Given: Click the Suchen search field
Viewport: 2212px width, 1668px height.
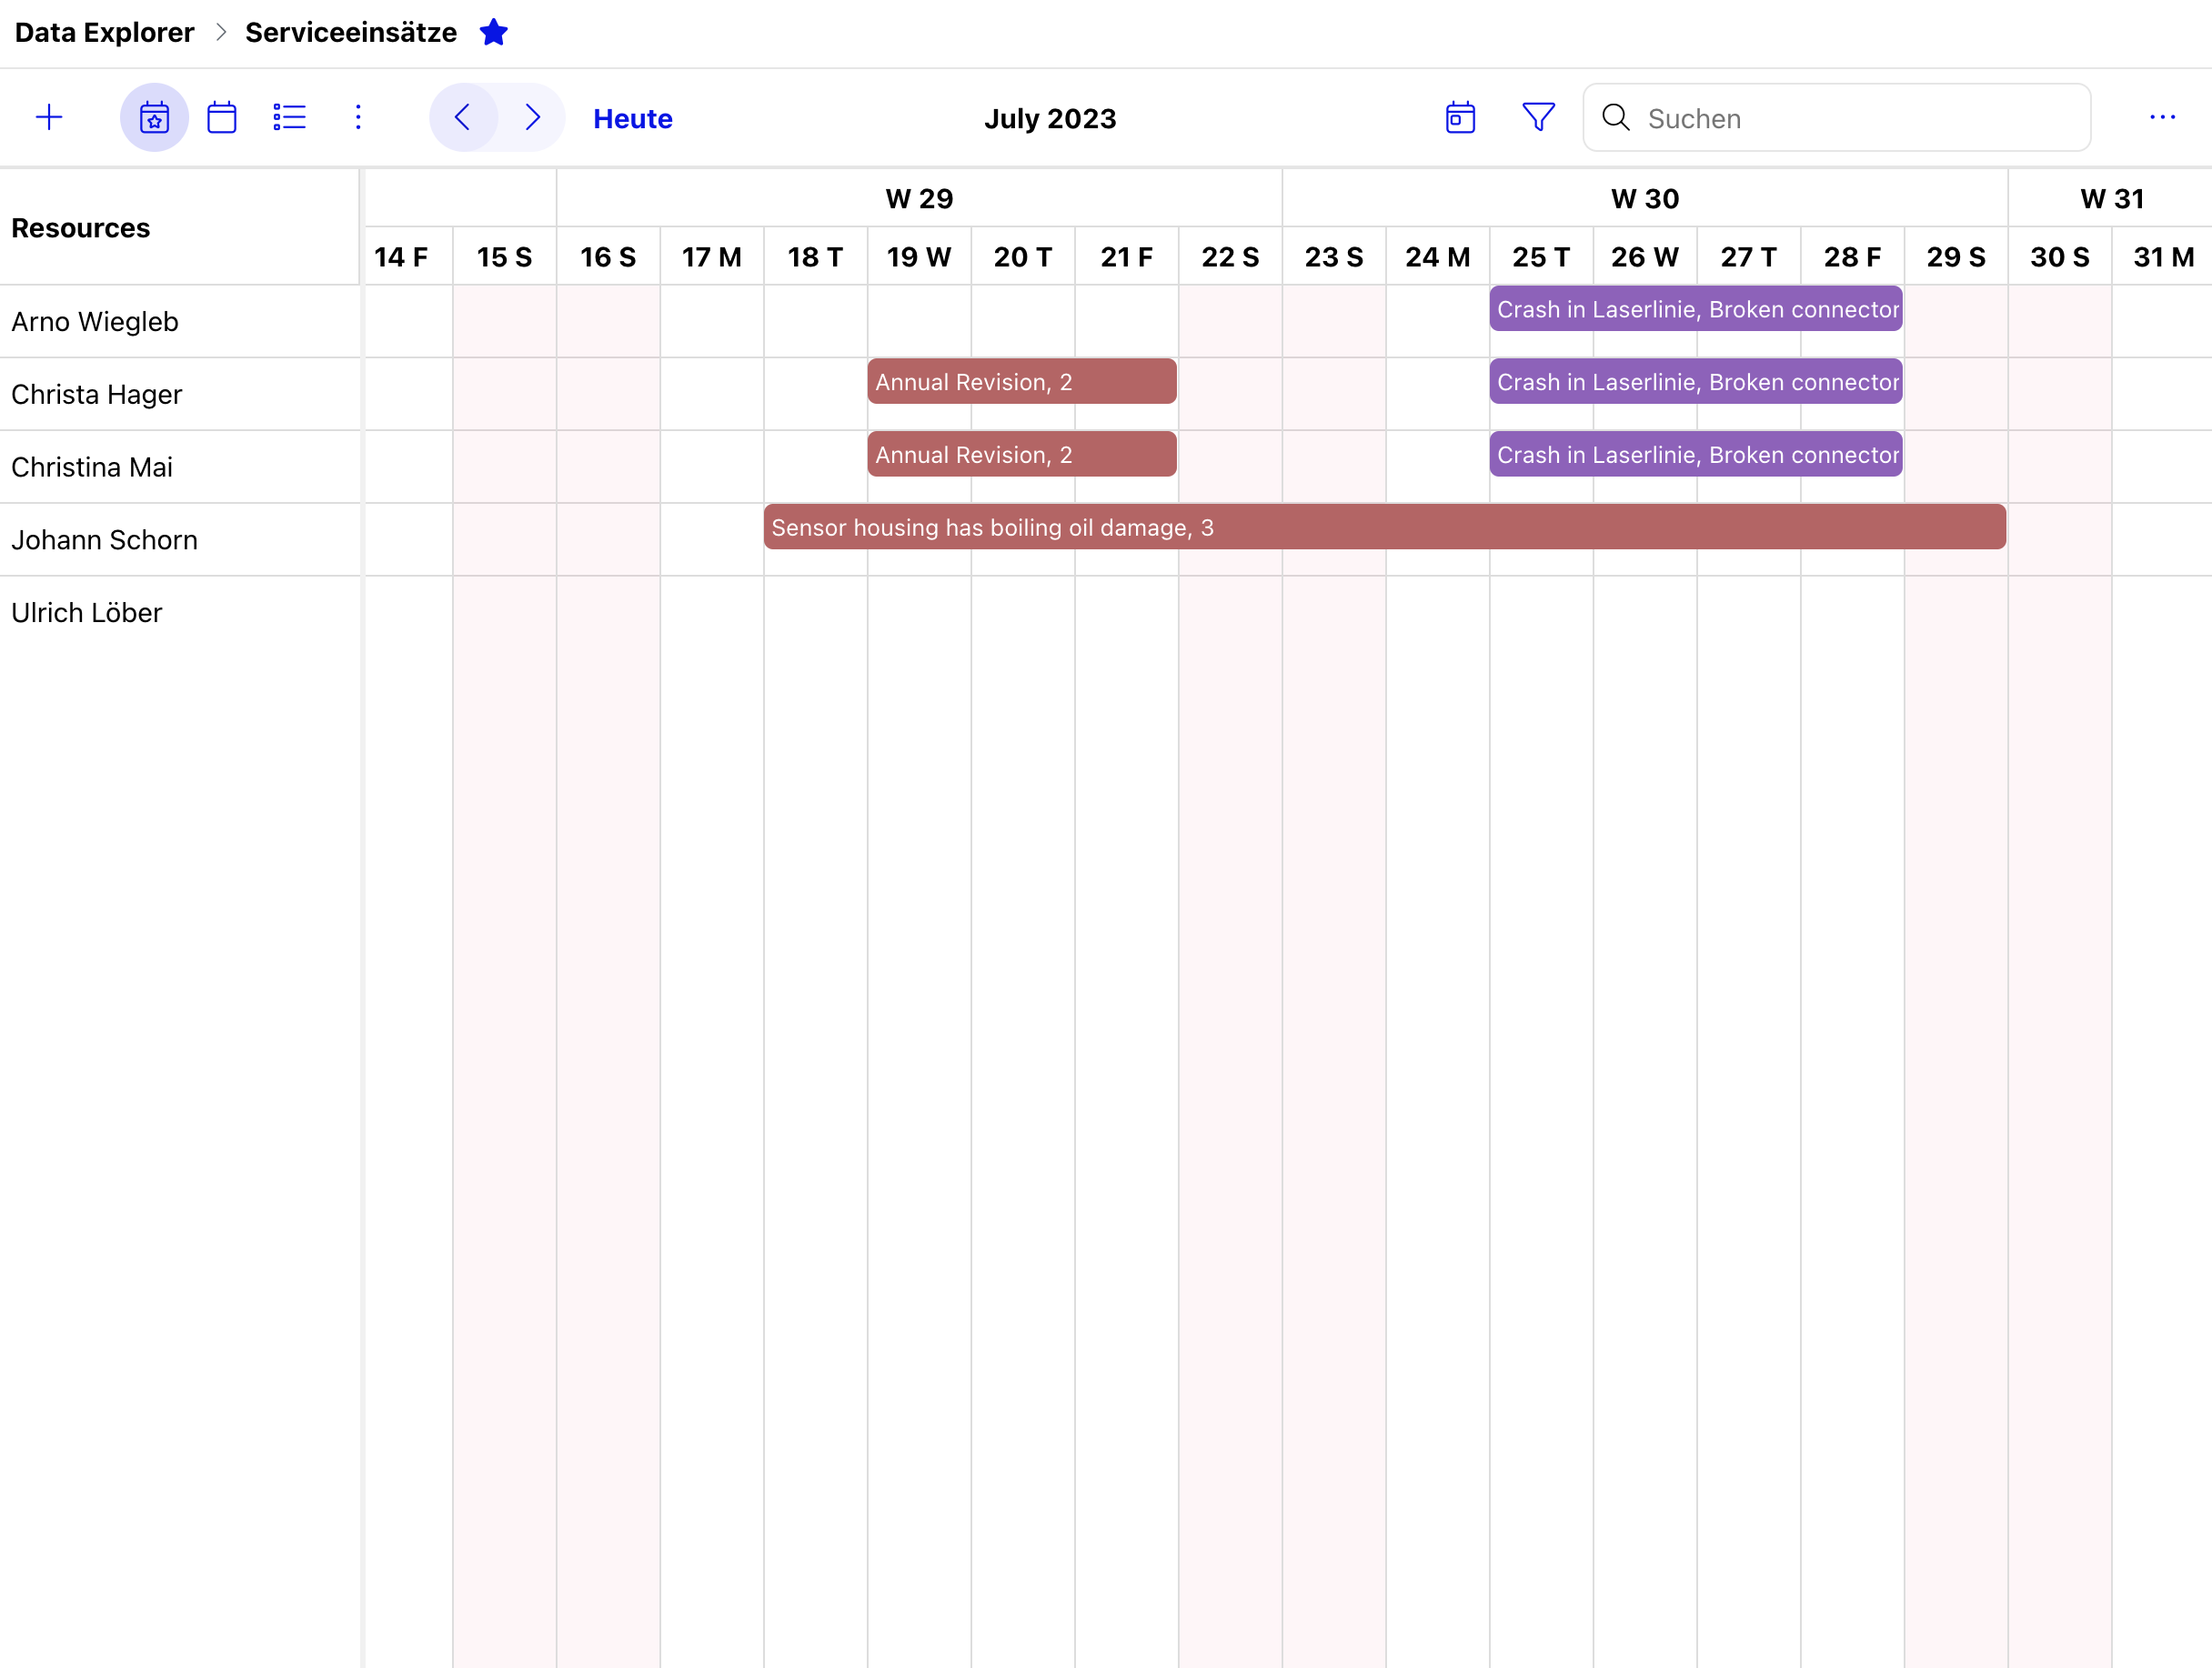Looking at the screenshot, I should pyautogui.click(x=1836, y=118).
